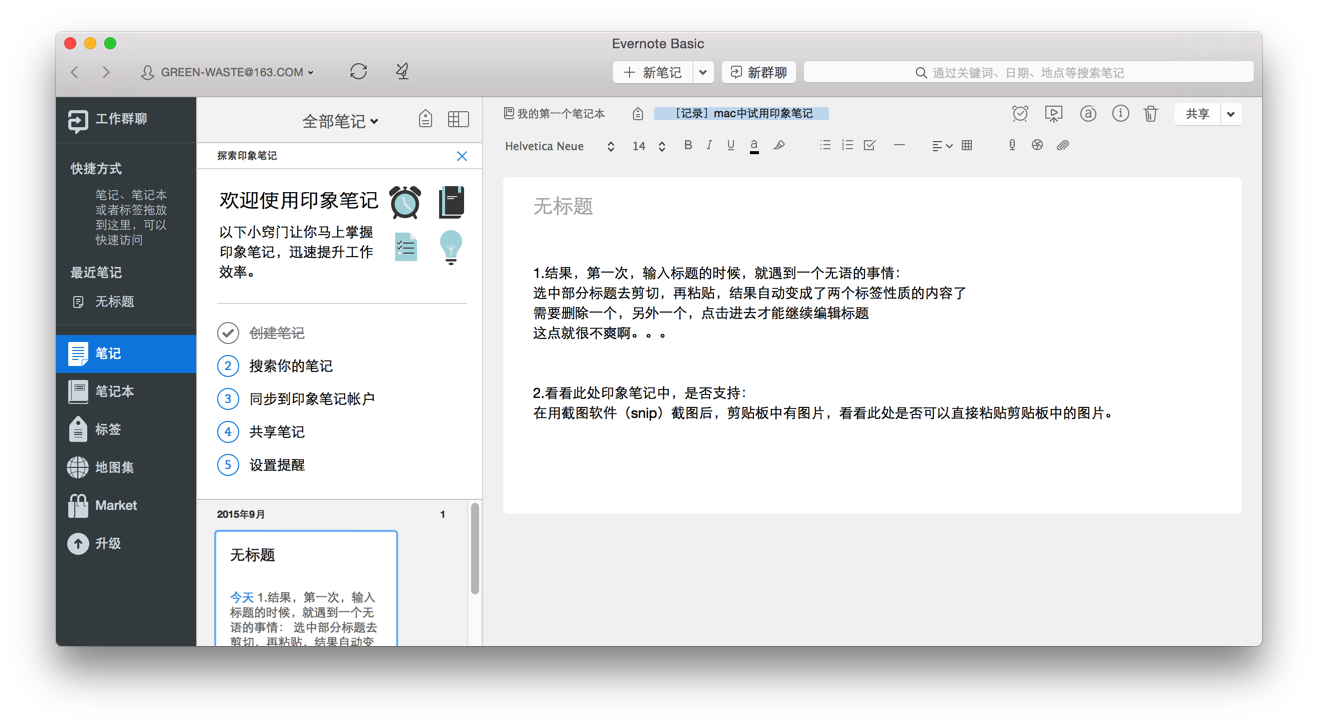
Task: Click the 2015年9月 section header
Action: 241,515
